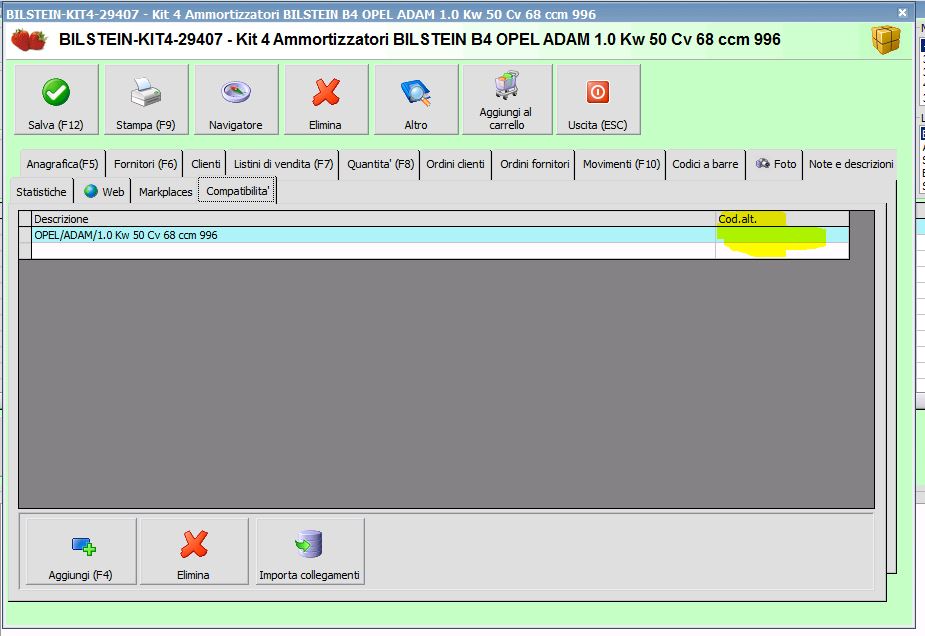Remove selected row with bottom Elimina button
Screen dimensions: 925x636
click(194, 551)
